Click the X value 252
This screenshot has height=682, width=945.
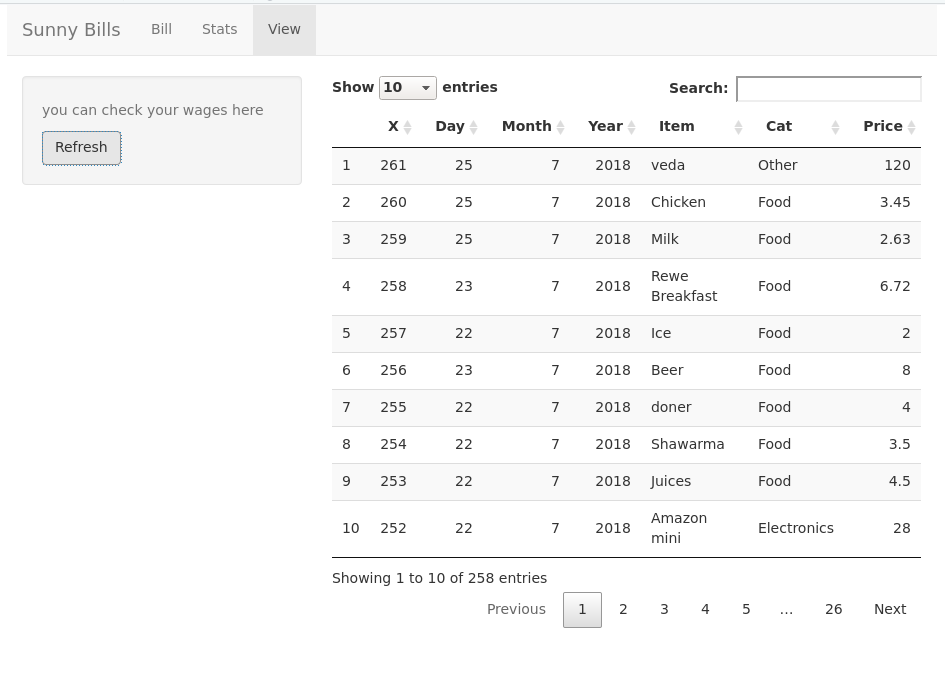click(x=393, y=528)
